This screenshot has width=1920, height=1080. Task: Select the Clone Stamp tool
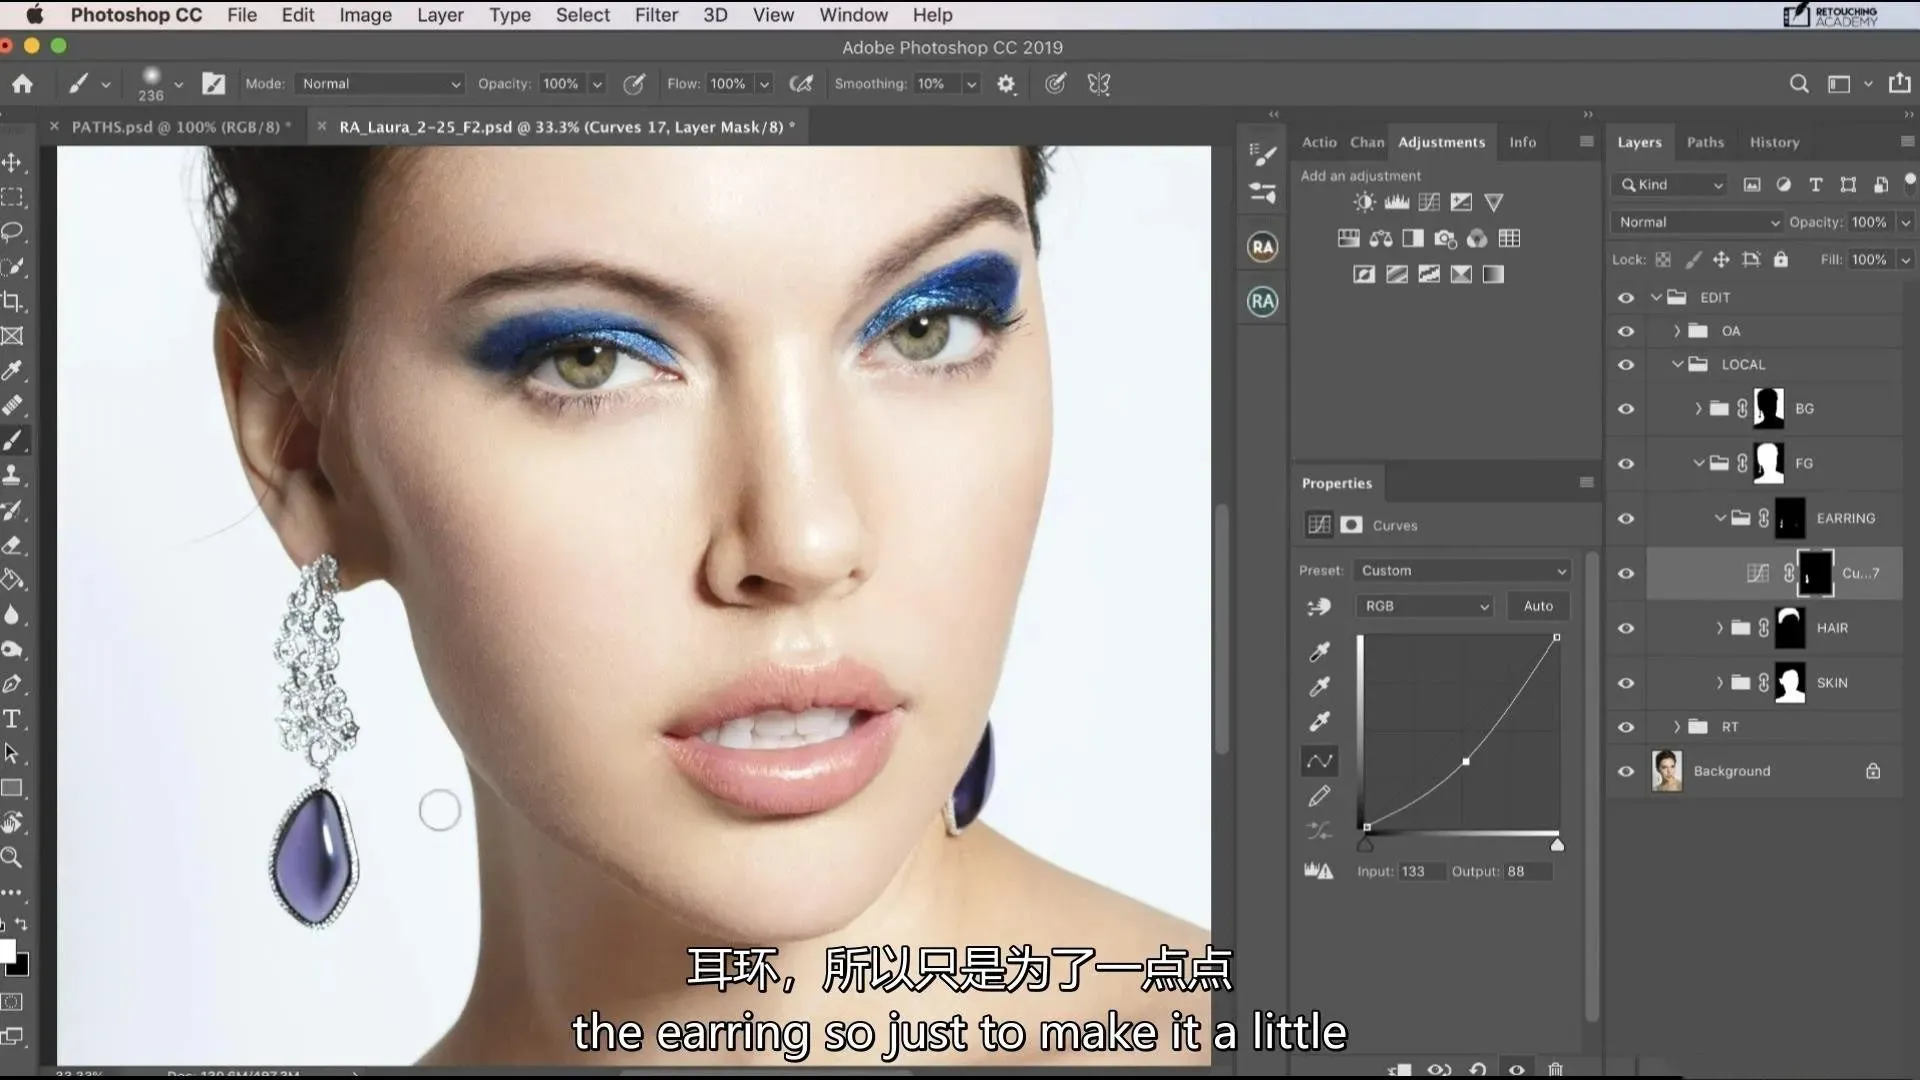pos(12,475)
